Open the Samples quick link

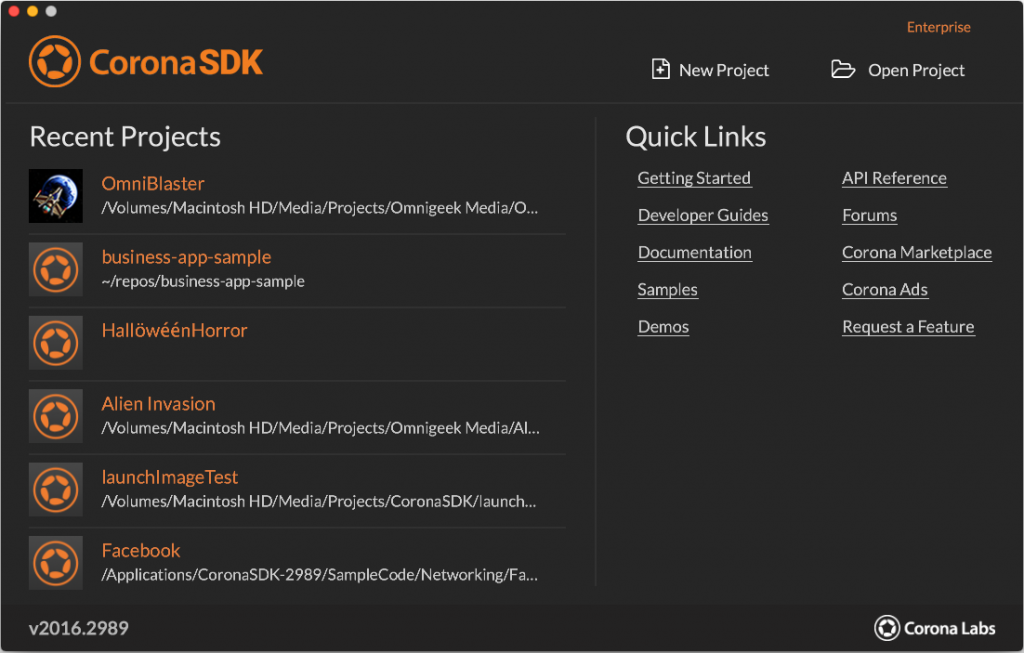667,290
